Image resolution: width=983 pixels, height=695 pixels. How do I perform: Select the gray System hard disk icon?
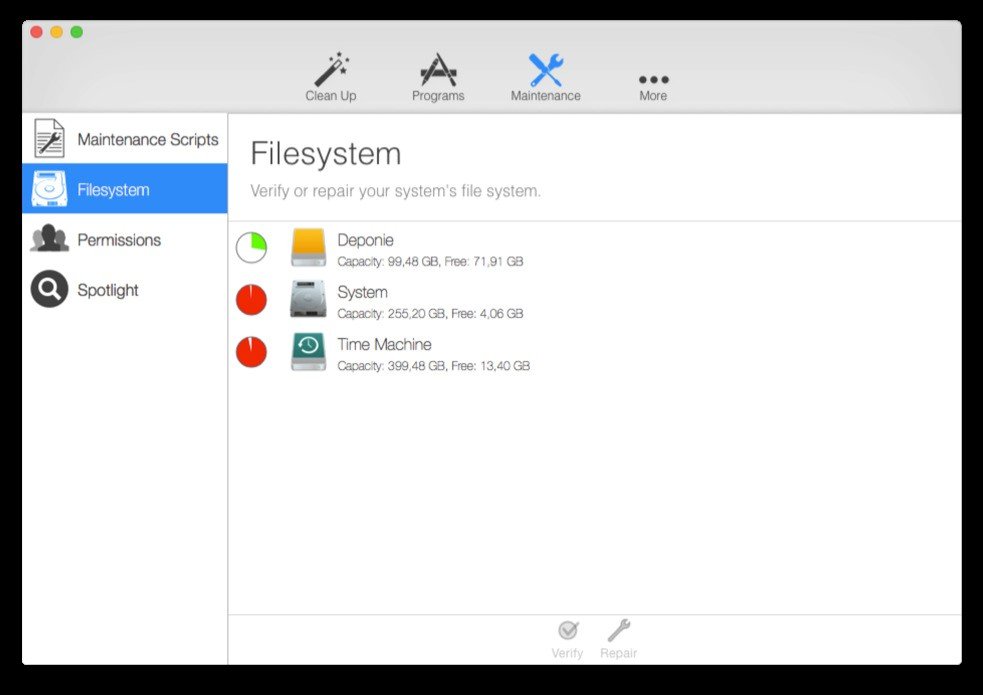point(308,299)
